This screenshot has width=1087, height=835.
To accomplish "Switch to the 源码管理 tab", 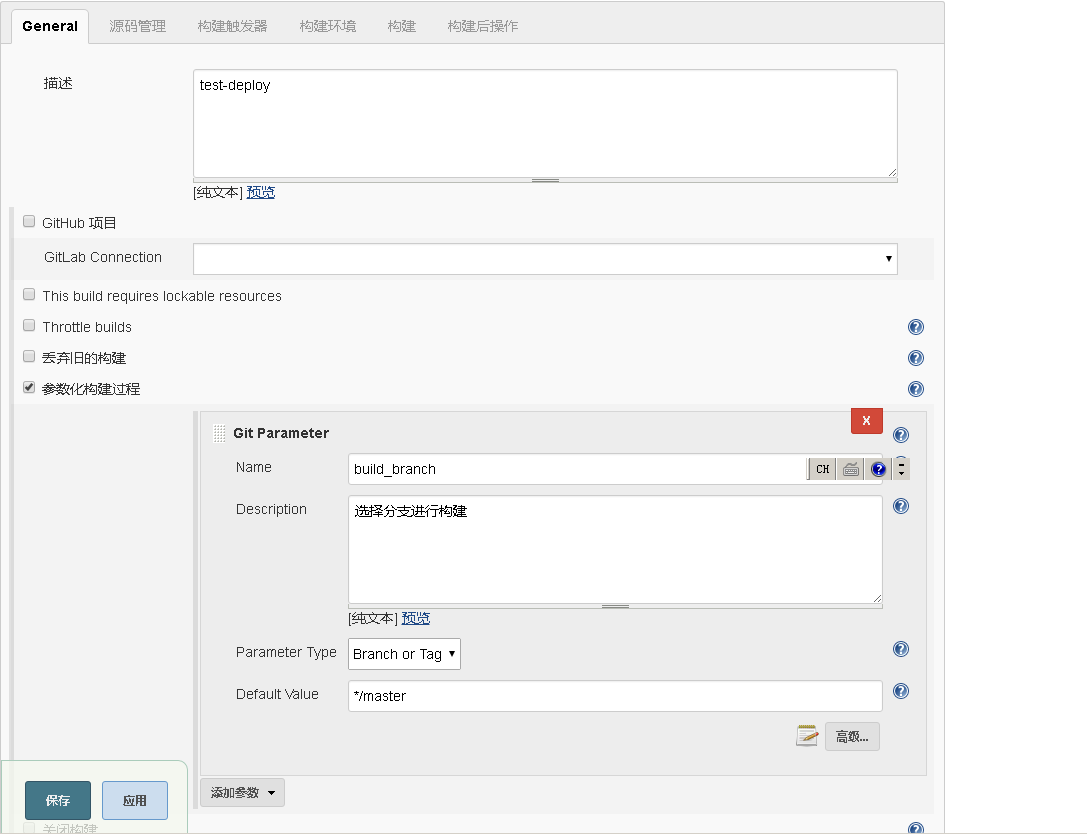I will pyautogui.click(x=137, y=26).
